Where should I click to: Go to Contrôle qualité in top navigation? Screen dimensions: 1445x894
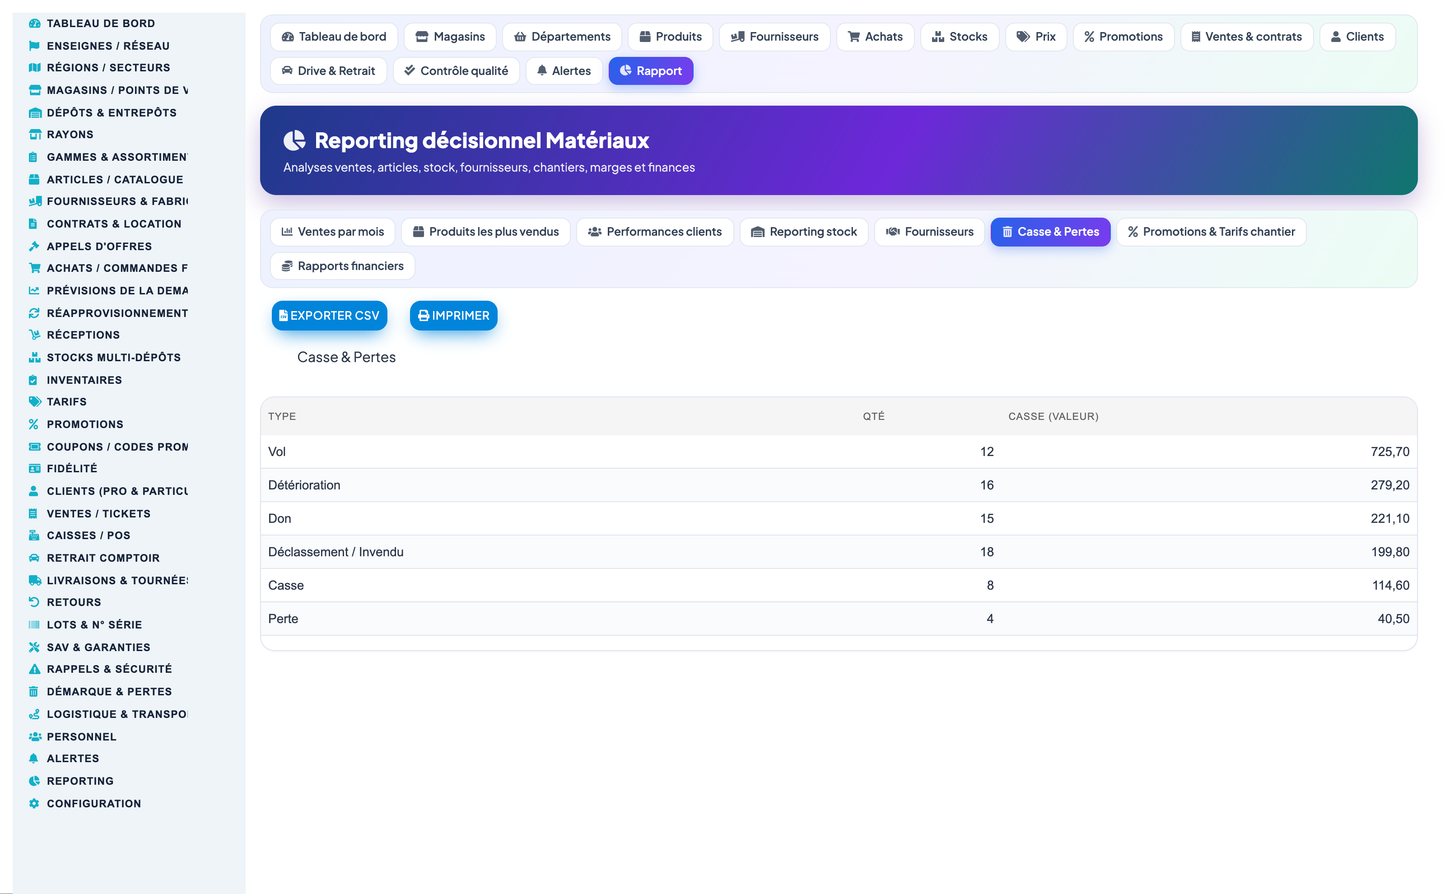[x=456, y=71]
